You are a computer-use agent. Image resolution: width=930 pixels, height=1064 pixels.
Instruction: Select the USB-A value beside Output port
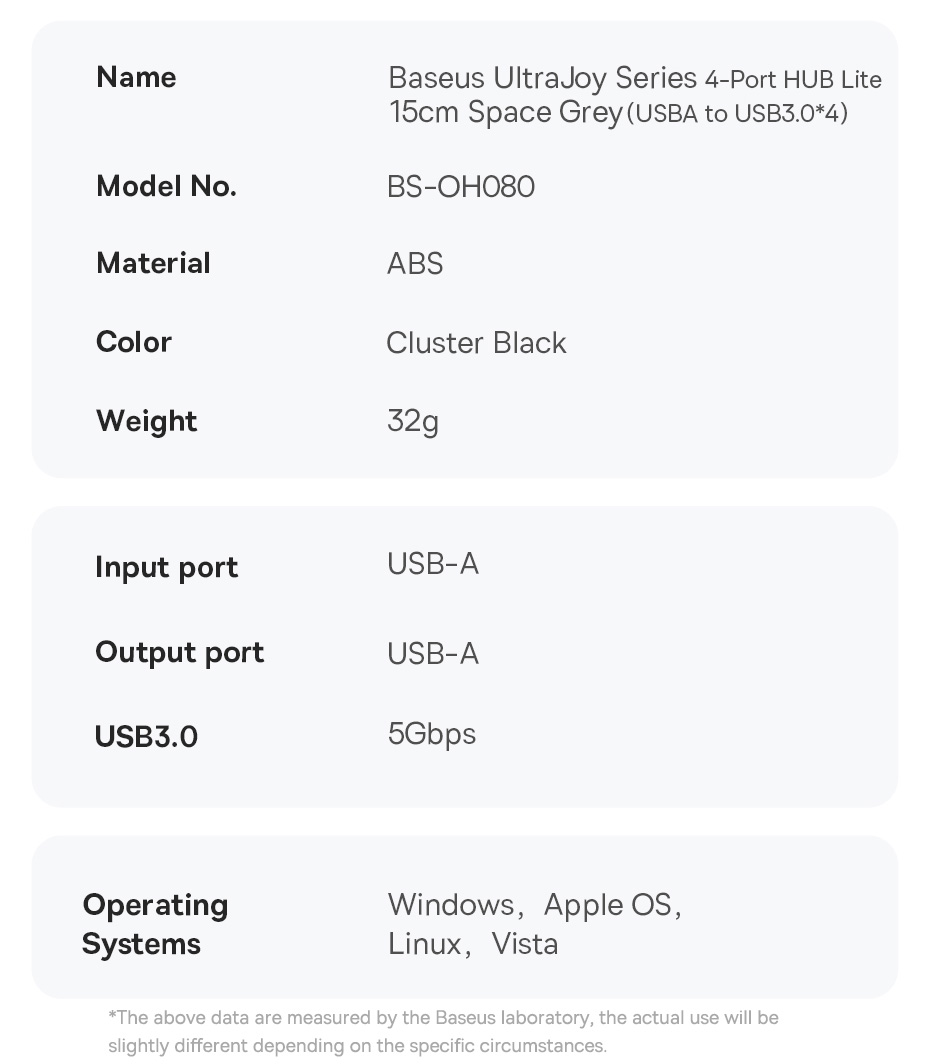click(x=433, y=654)
